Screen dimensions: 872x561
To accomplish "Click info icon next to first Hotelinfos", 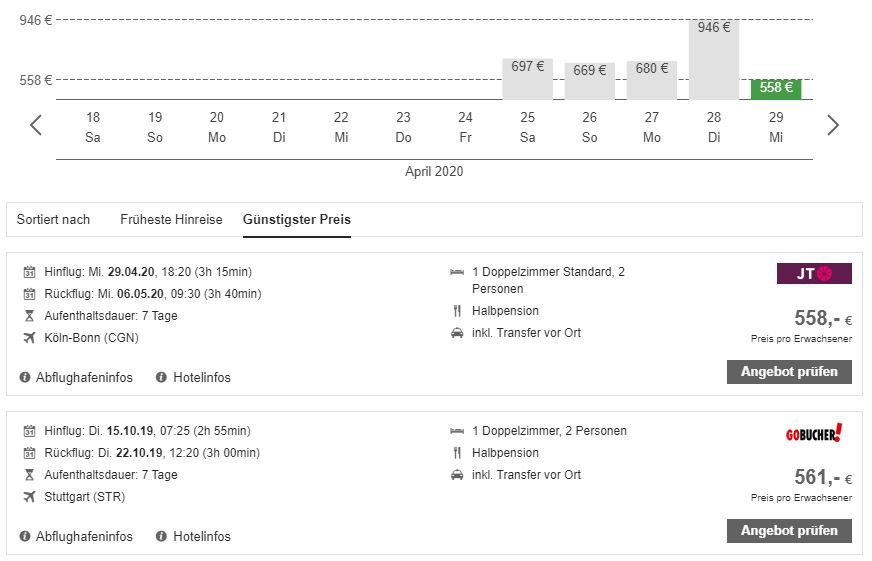I will (161, 377).
